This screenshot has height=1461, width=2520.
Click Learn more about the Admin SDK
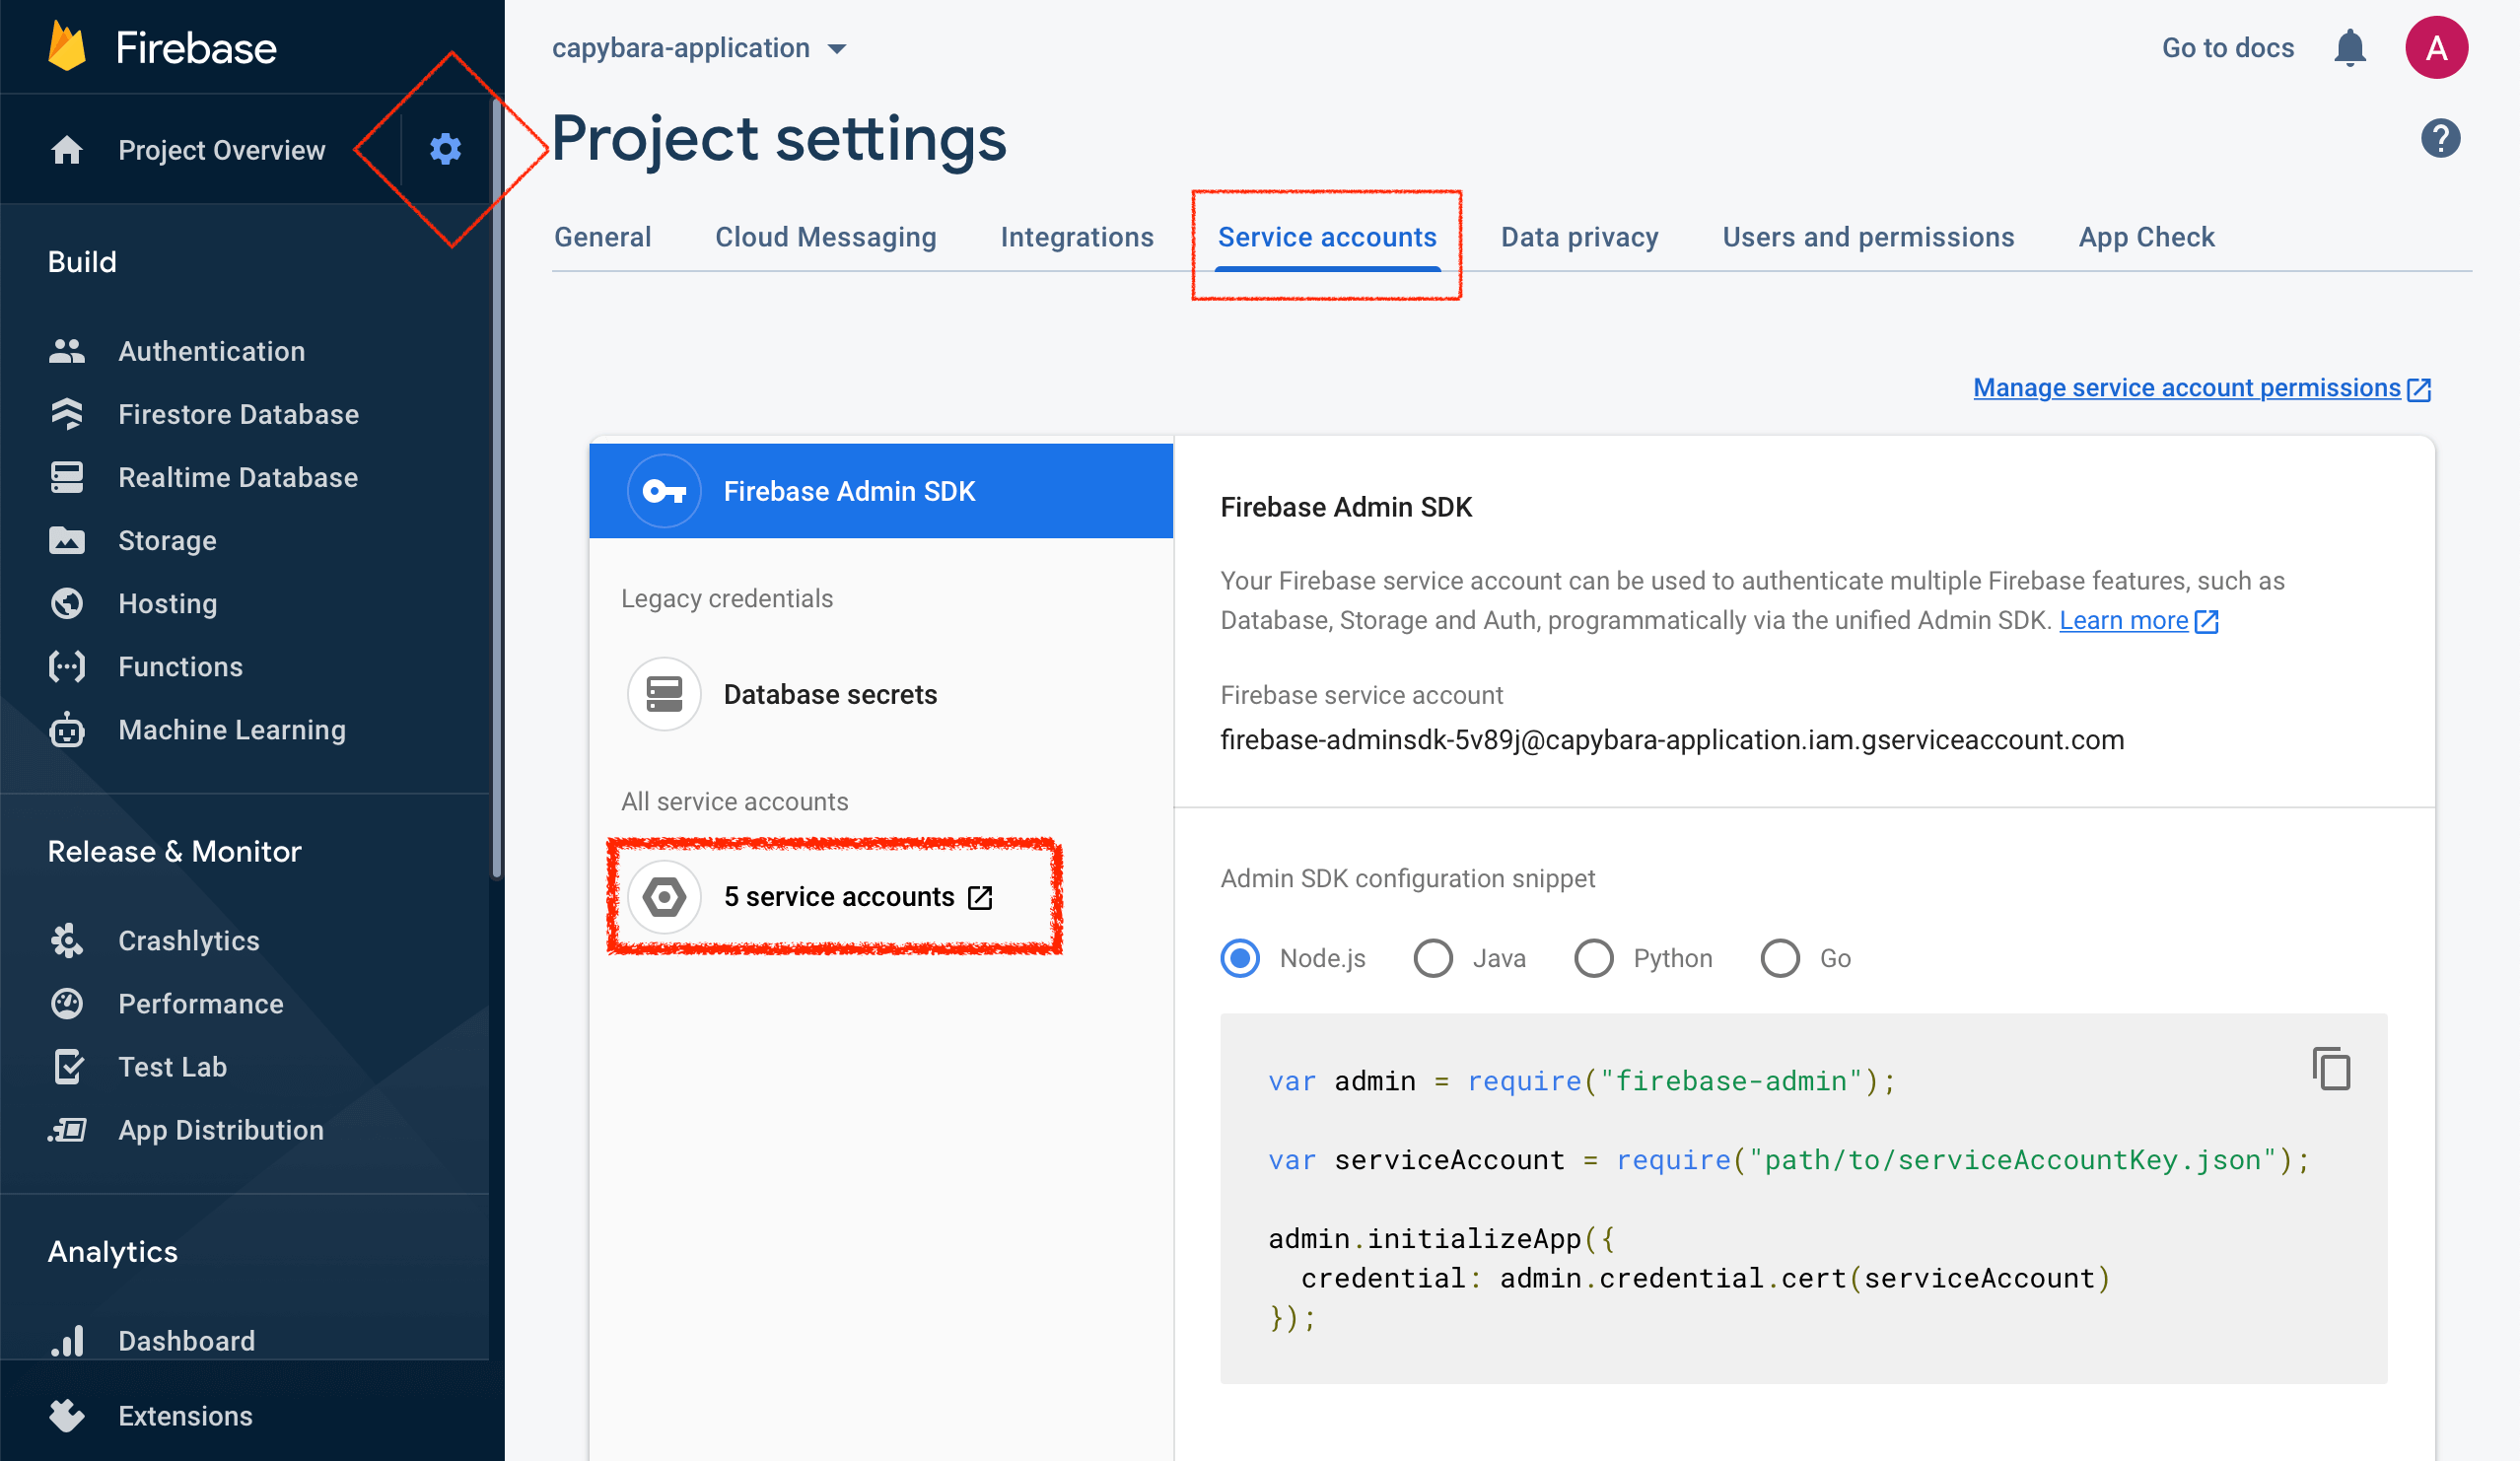click(x=2123, y=620)
